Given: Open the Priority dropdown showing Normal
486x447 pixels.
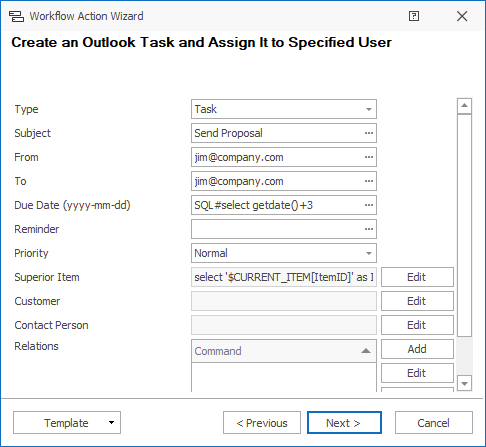Looking at the screenshot, I should pyautogui.click(x=284, y=253).
